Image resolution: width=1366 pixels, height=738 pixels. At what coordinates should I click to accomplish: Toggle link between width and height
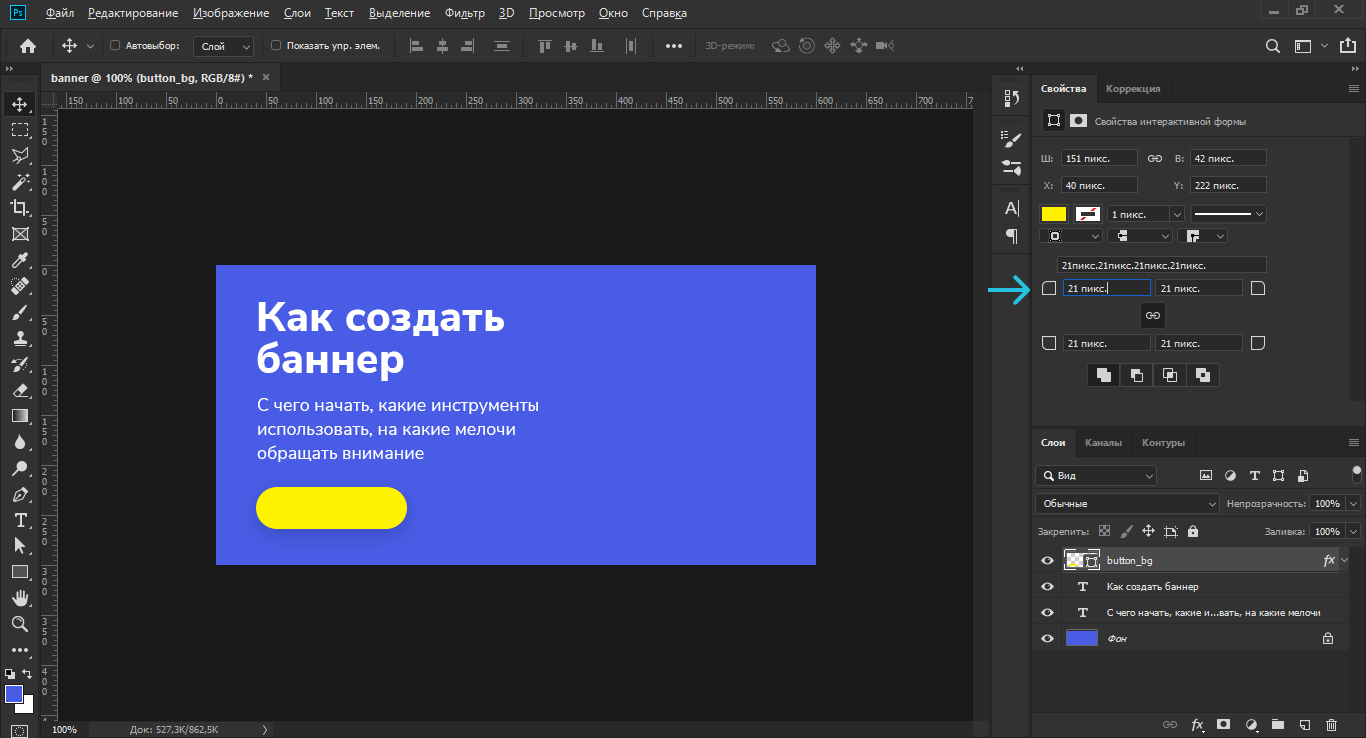(x=1154, y=158)
